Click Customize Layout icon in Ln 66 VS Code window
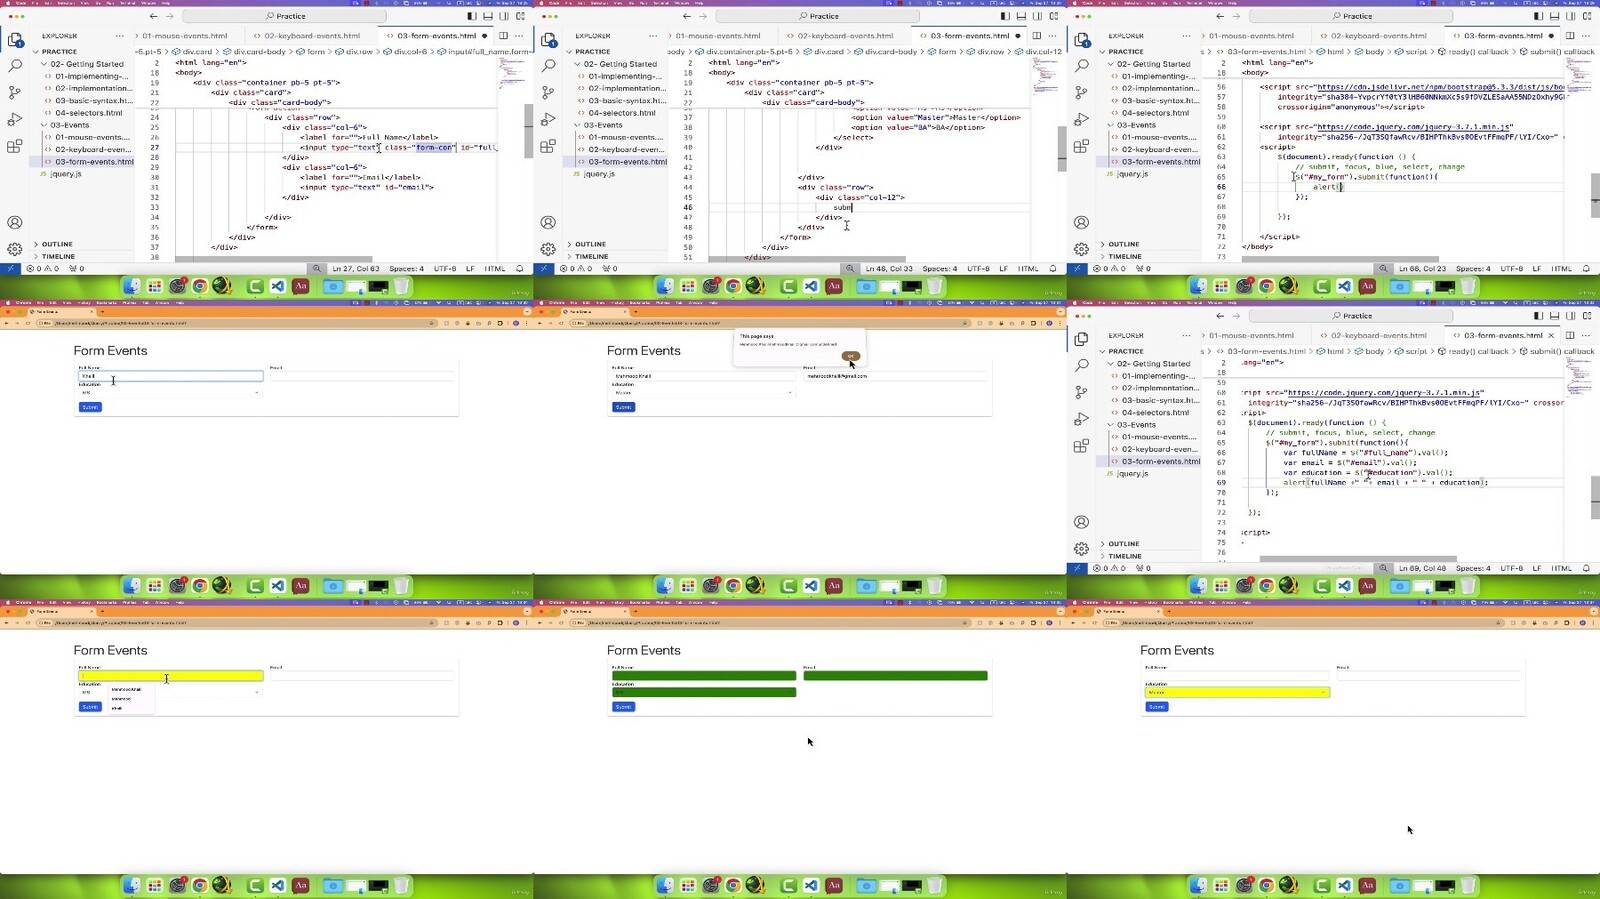The image size is (1600, 899). pyautogui.click(x=1587, y=16)
